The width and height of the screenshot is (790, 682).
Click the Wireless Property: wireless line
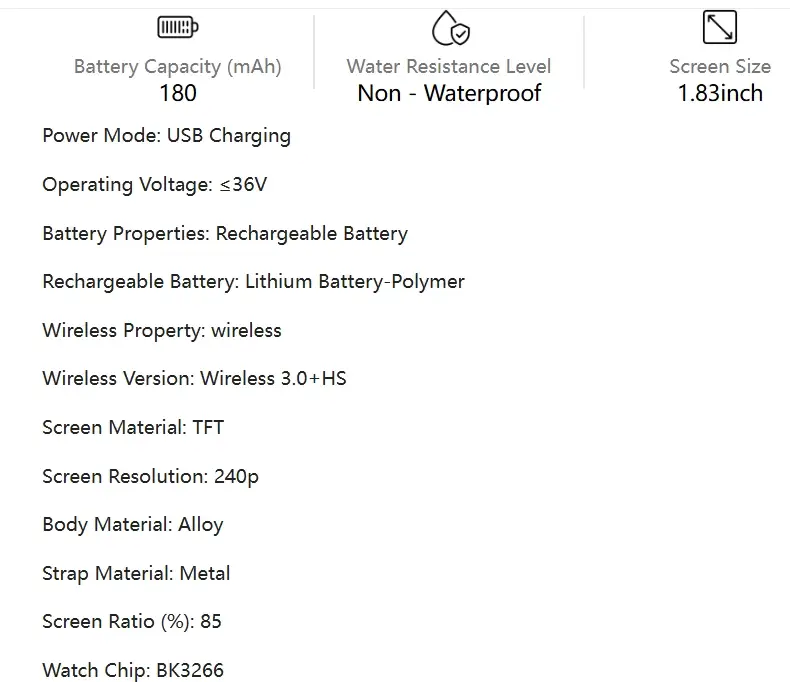(162, 331)
